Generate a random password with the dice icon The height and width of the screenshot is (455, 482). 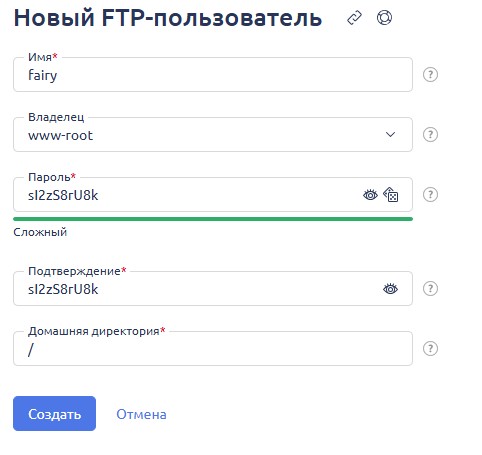[x=391, y=195]
